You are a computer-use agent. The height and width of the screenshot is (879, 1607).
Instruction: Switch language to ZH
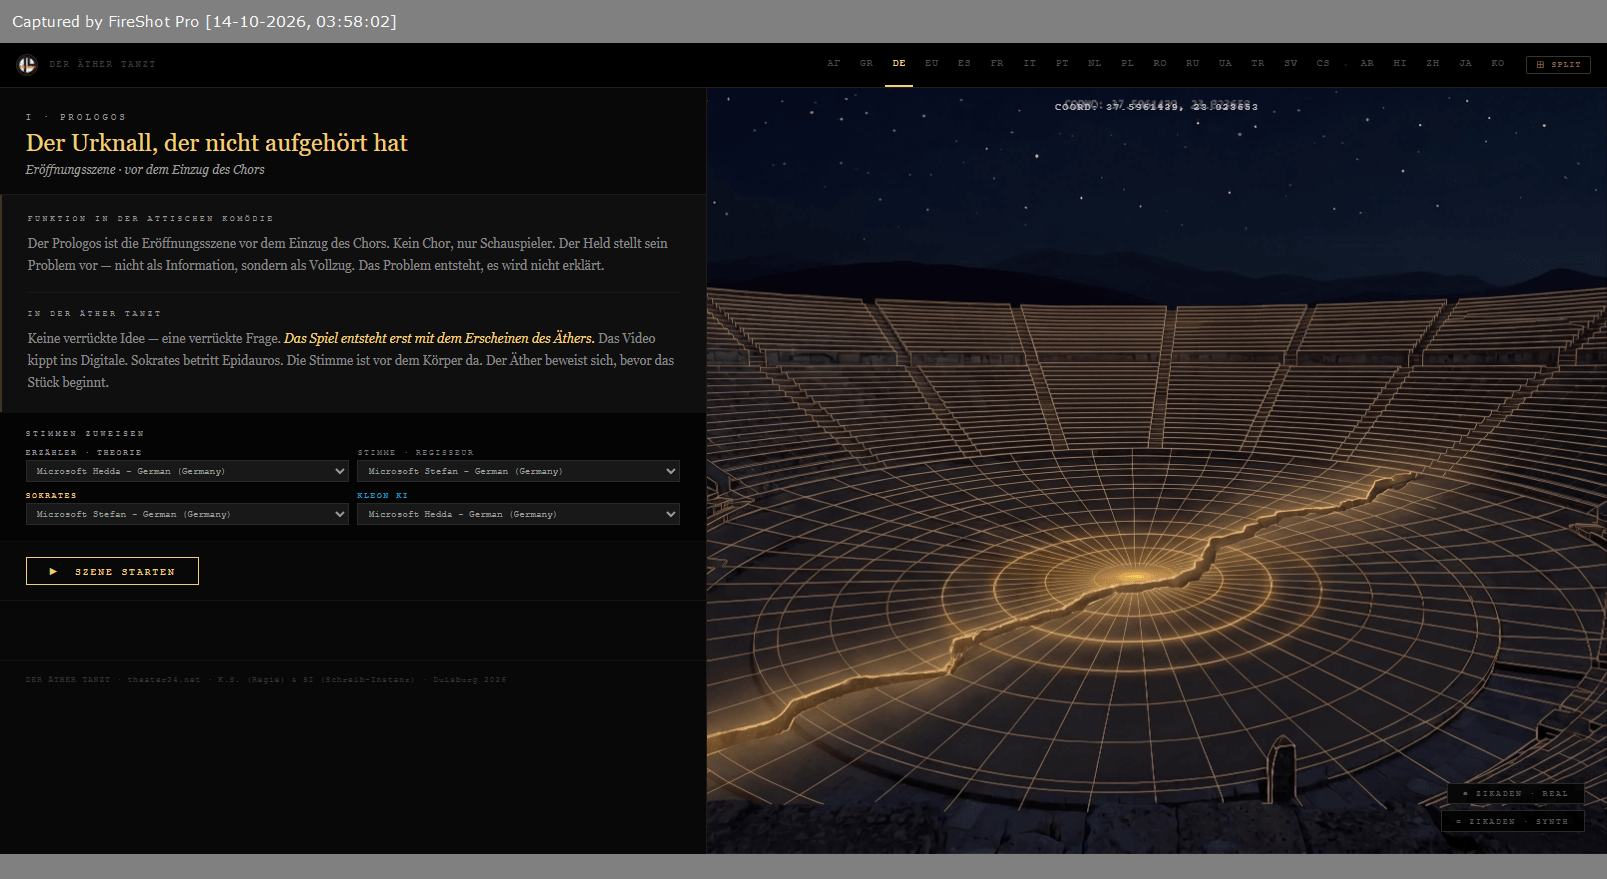[1433, 63]
